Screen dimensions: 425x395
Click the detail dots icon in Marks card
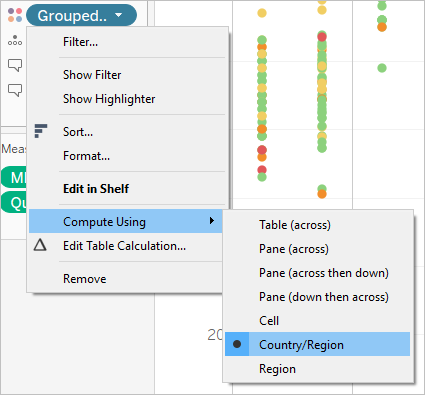[x=15, y=40]
